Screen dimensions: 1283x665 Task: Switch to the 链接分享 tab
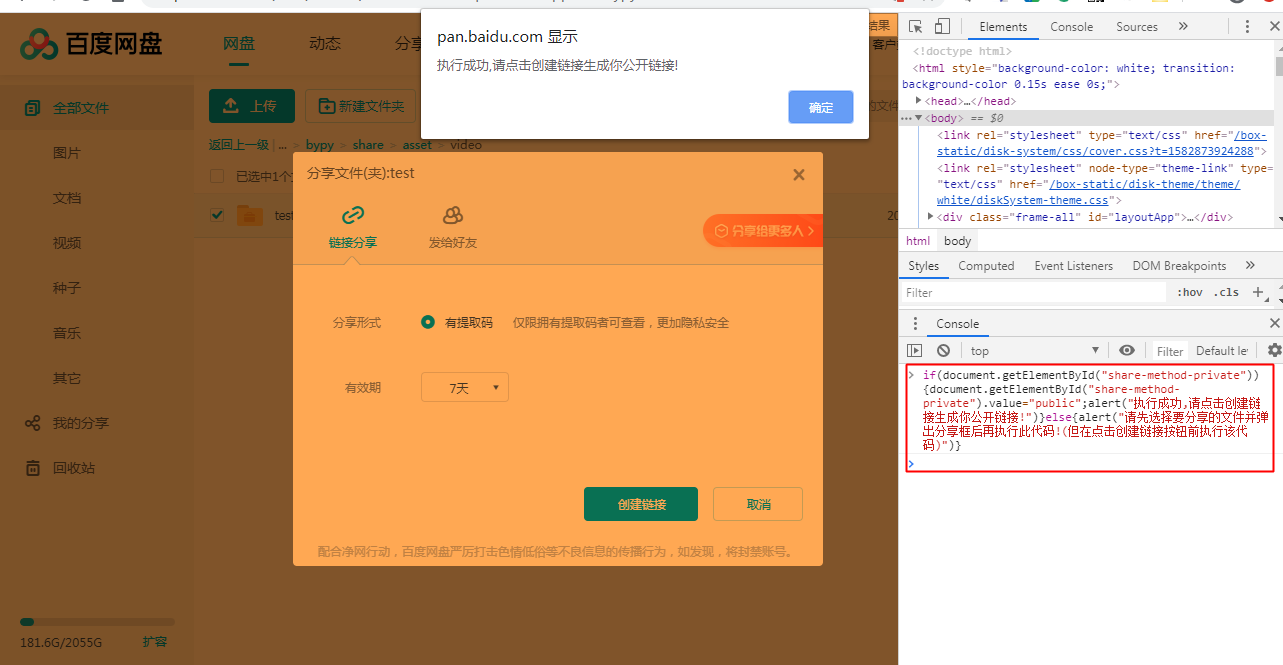pyautogui.click(x=353, y=228)
